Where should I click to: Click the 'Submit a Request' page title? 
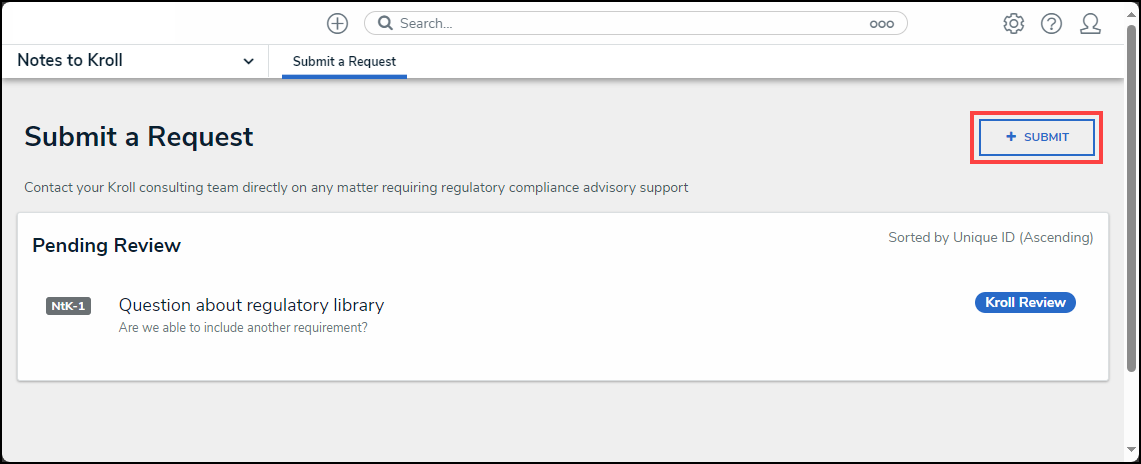[x=139, y=137]
